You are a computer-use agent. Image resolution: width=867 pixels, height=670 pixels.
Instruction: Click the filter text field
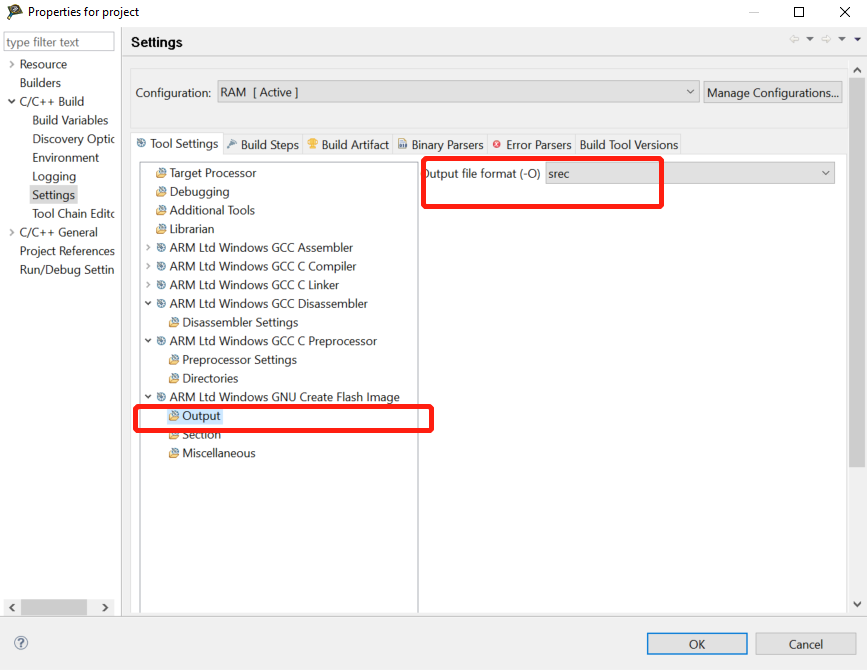click(x=58, y=41)
